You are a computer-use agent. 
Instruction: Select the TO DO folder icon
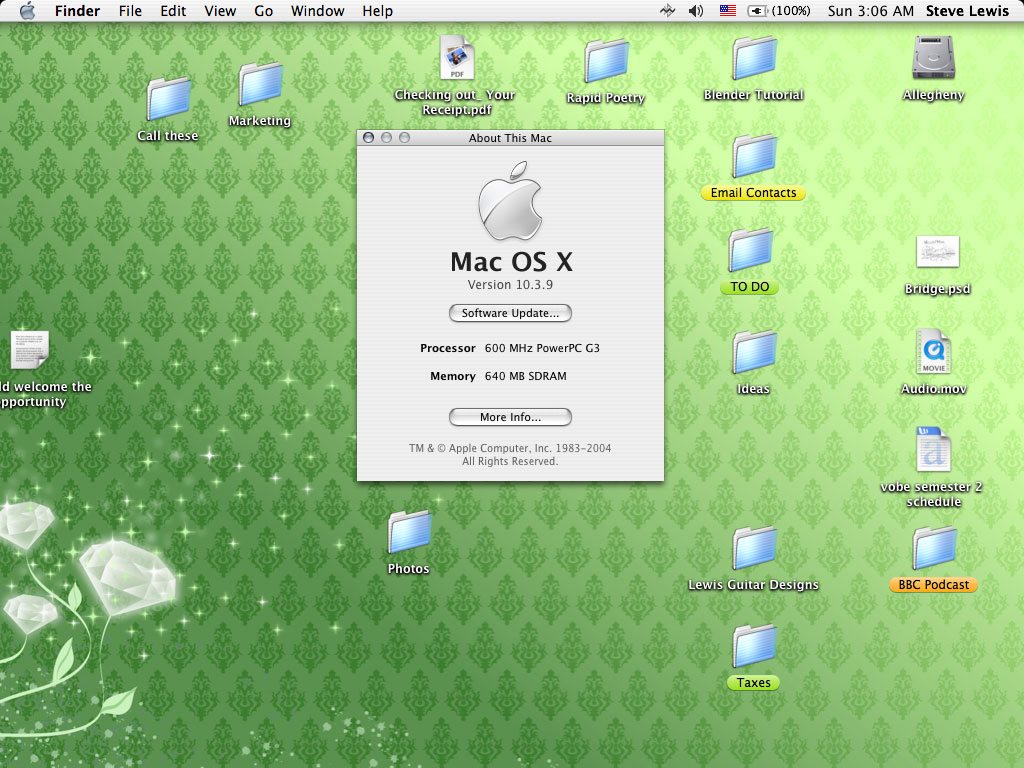[751, 249]
